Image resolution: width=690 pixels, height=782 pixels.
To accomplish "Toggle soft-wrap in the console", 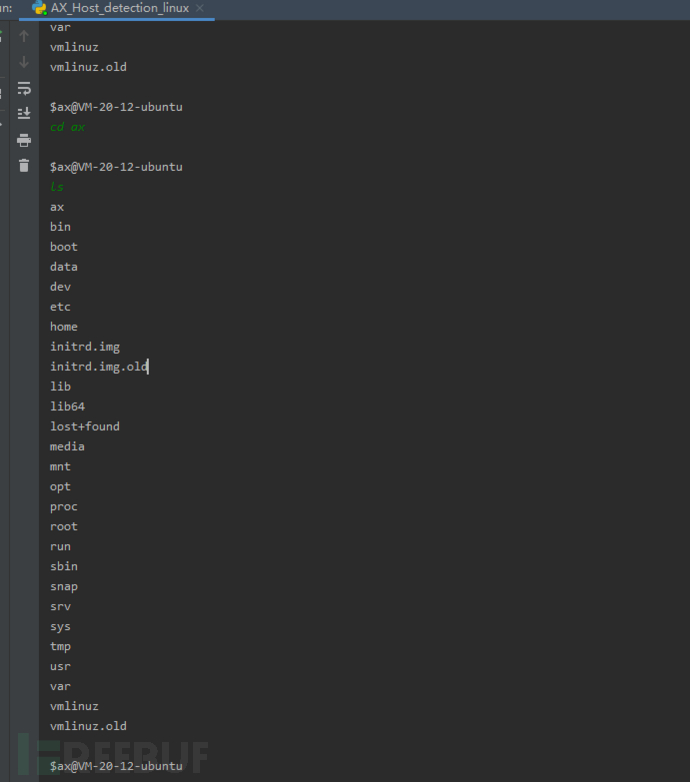I will pos(24,88).
